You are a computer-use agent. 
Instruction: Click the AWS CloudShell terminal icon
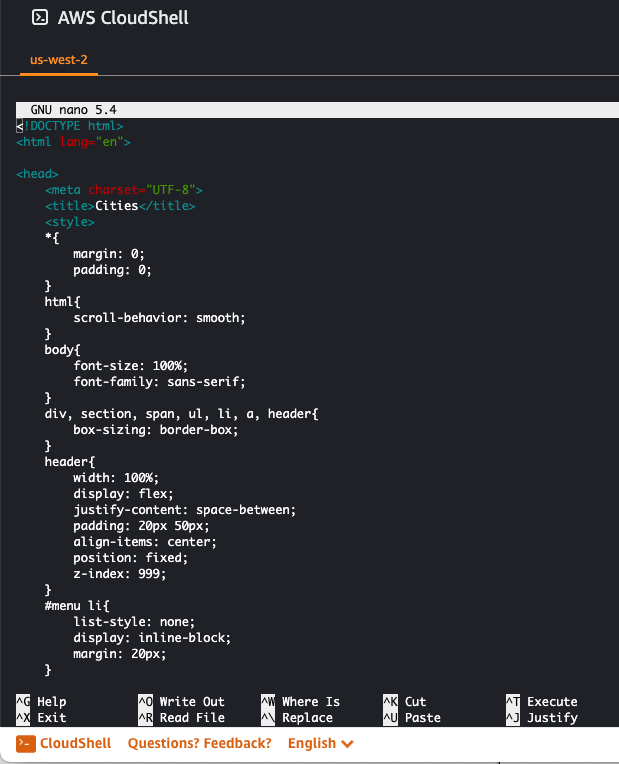40,18
